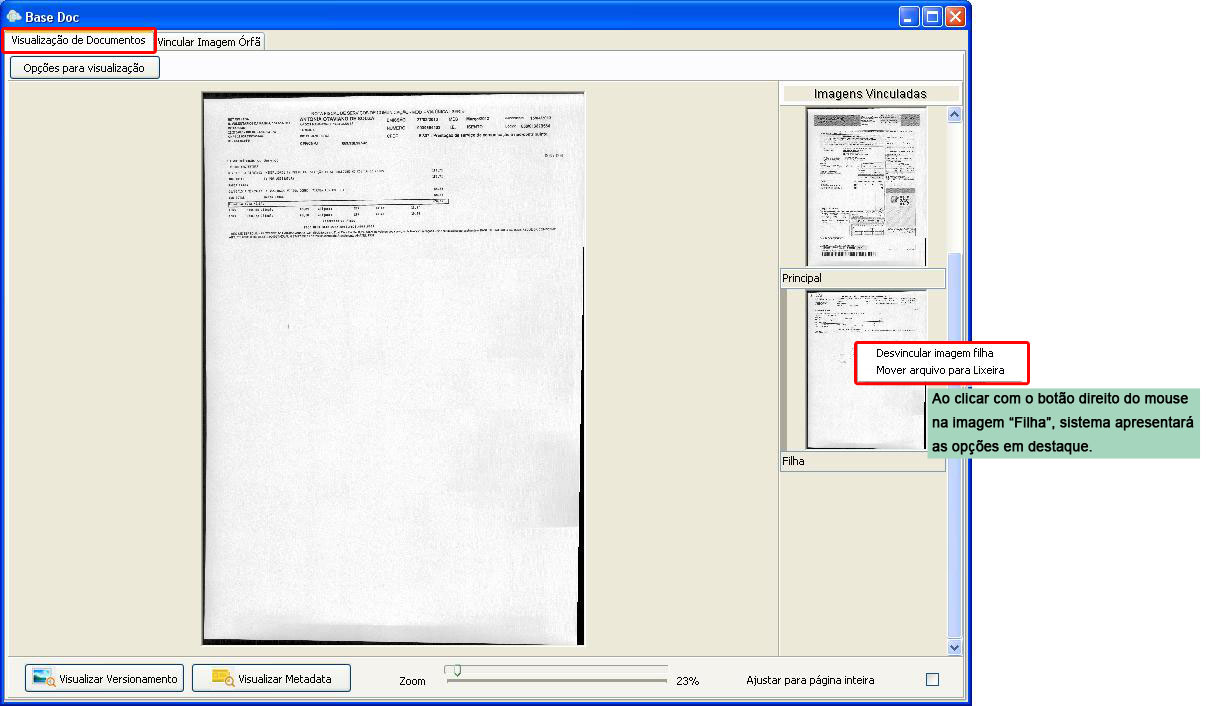Click the Visualizar Versionamento button

pos(105,679)
